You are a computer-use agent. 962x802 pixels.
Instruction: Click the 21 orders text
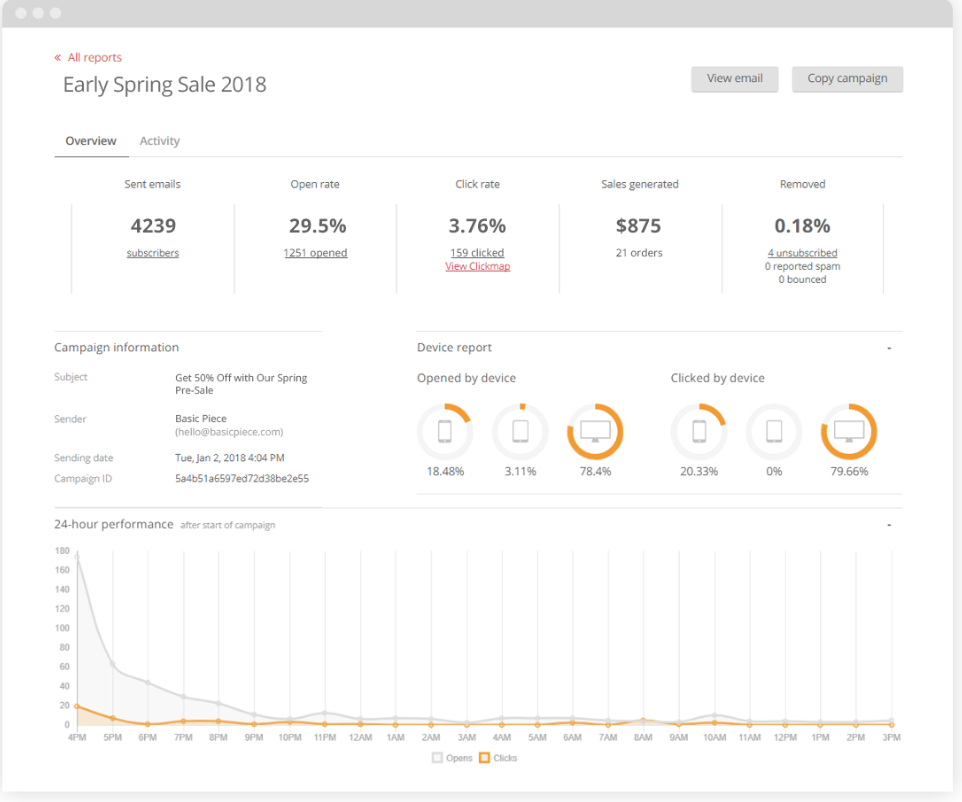click(639, 253)
